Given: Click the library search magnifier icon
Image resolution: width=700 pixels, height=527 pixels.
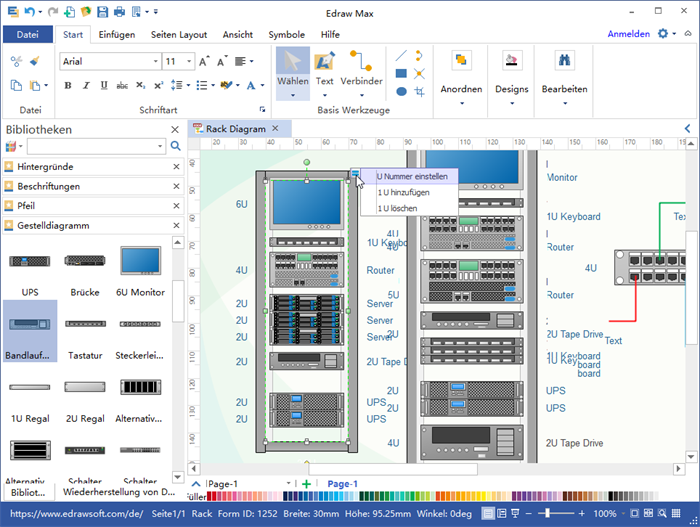Looking at the screenshot, I should [x=176, y=146].
